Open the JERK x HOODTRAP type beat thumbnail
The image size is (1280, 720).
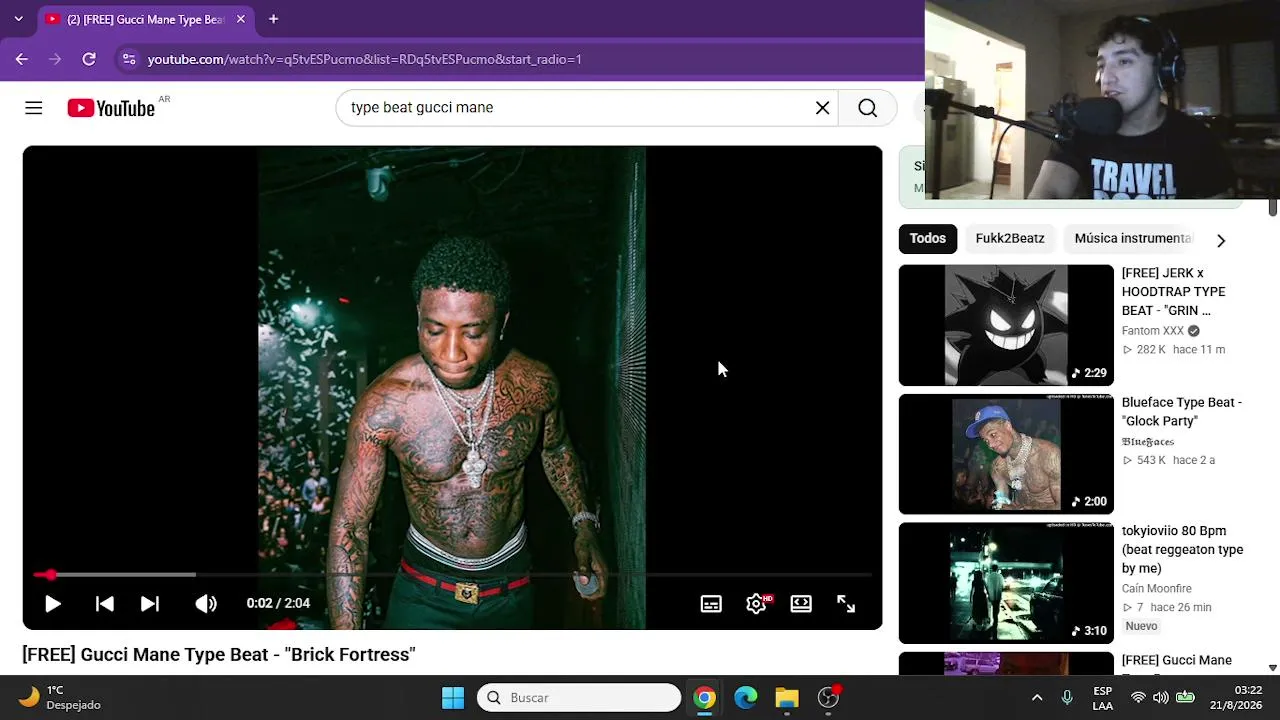point(1006,325)
